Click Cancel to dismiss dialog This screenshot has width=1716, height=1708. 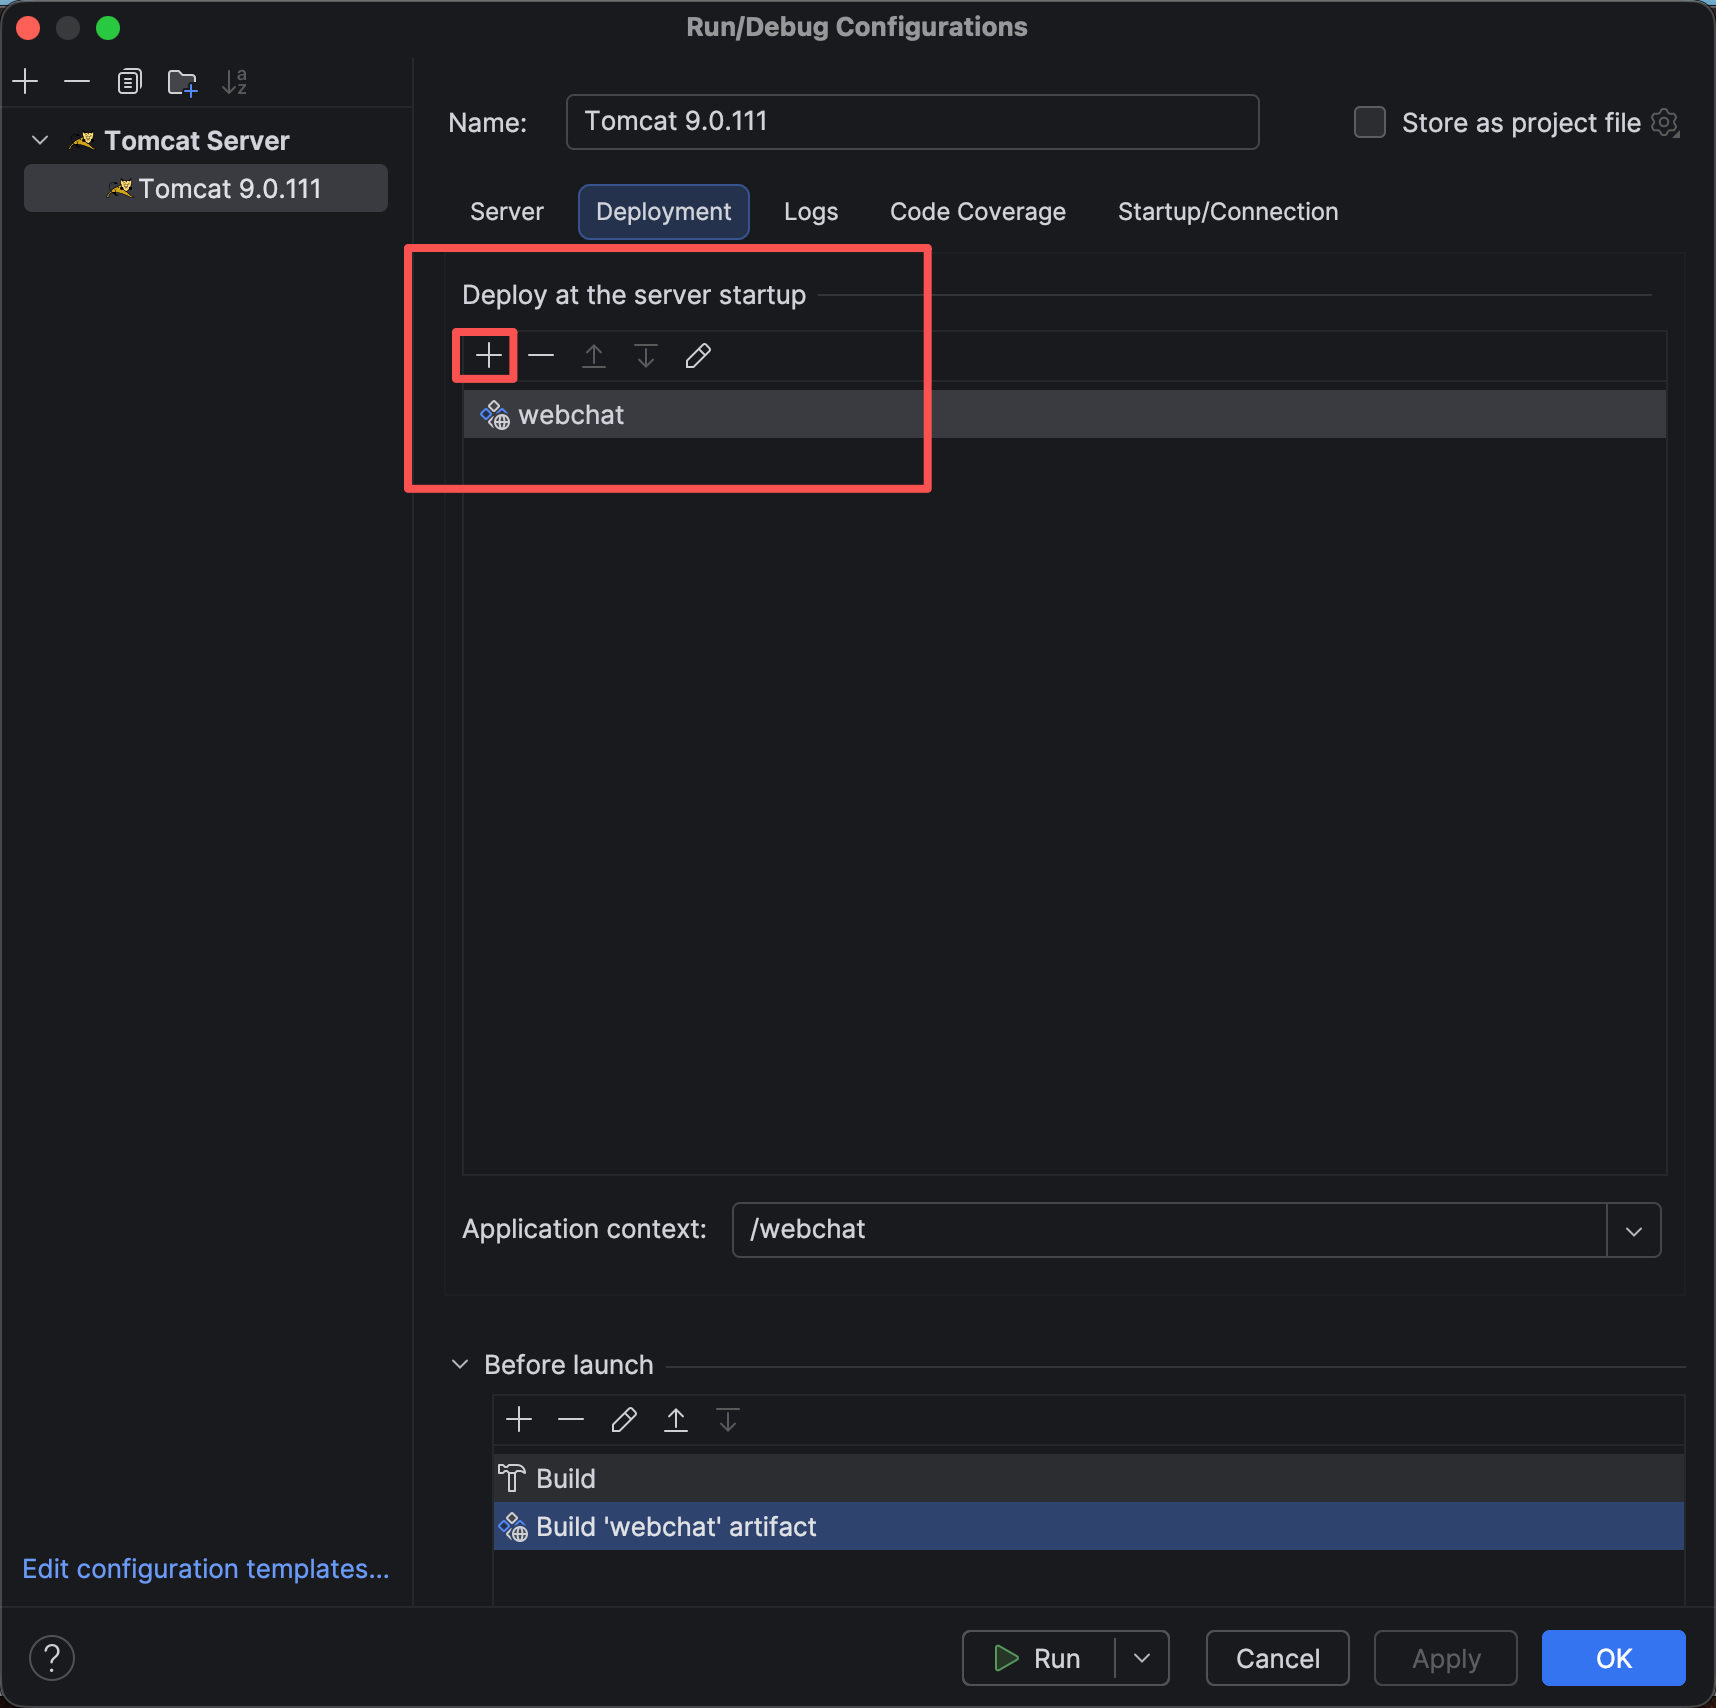tap(1278, 1658)
